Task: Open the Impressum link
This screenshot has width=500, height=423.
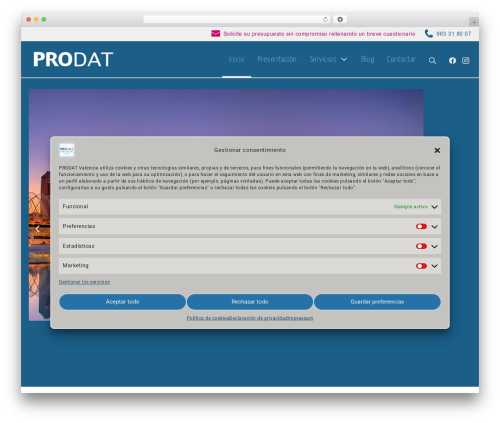Action: tap(300, 318)
